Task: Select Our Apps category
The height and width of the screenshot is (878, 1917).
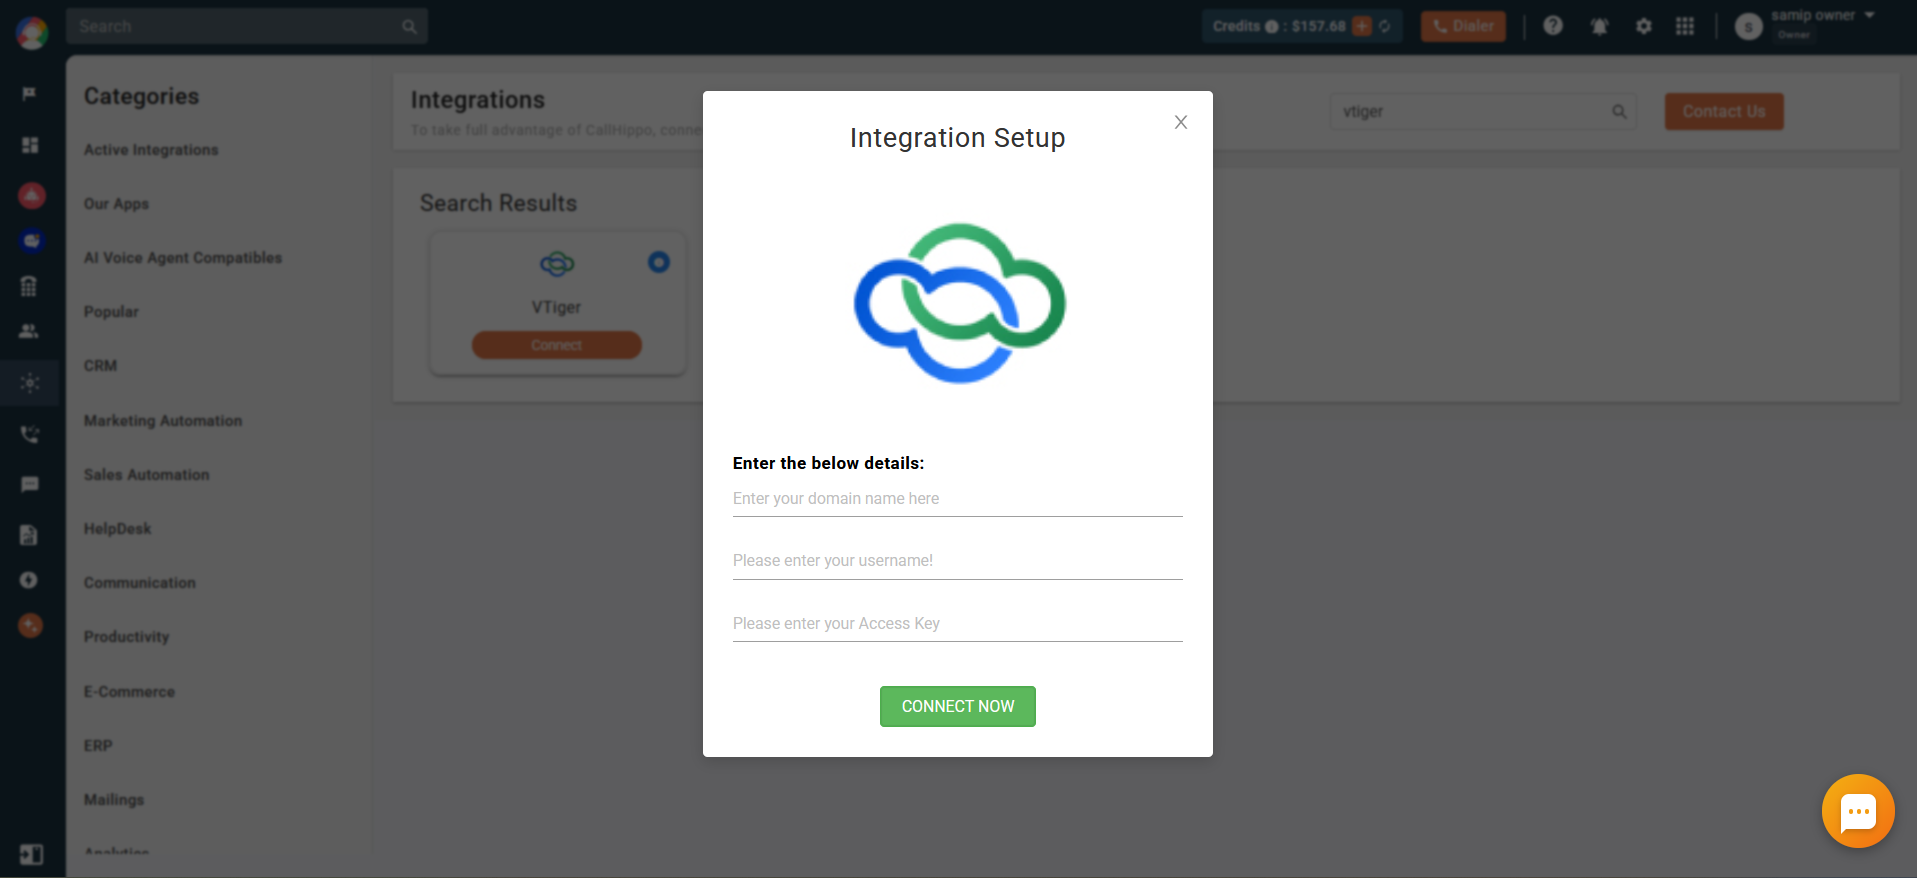Action: [116, 203]
